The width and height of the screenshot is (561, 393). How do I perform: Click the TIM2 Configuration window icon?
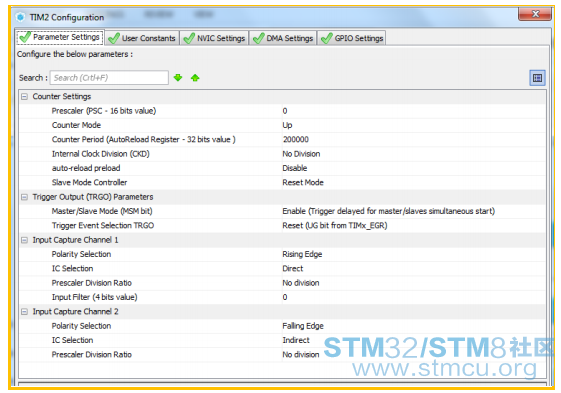pos(21,17)
